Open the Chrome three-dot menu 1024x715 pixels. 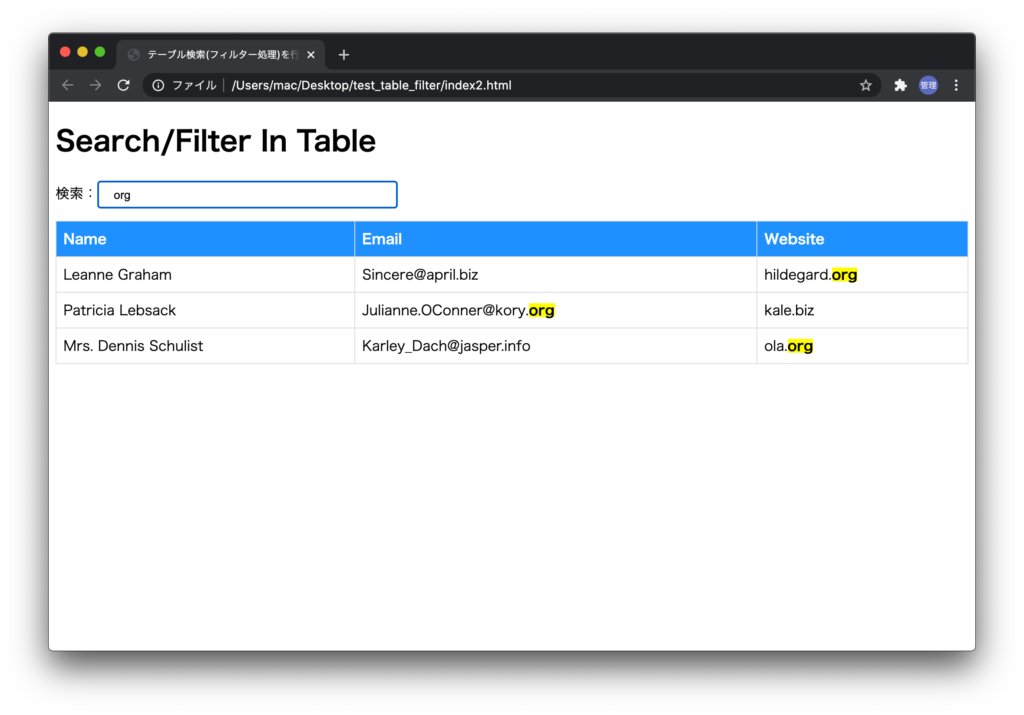point(956,85)
